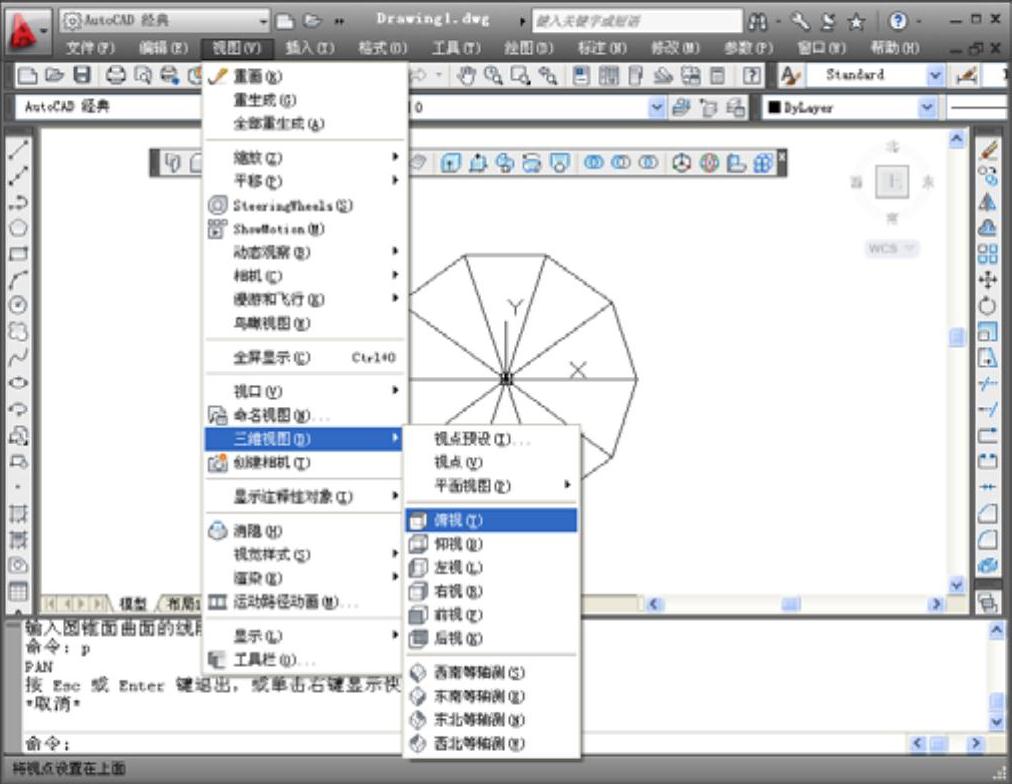Image resolution: width=1012 pixels, height=784 pixels.
Task: Open the 格式 menu in the menu bar
Action: pos(382,47)
